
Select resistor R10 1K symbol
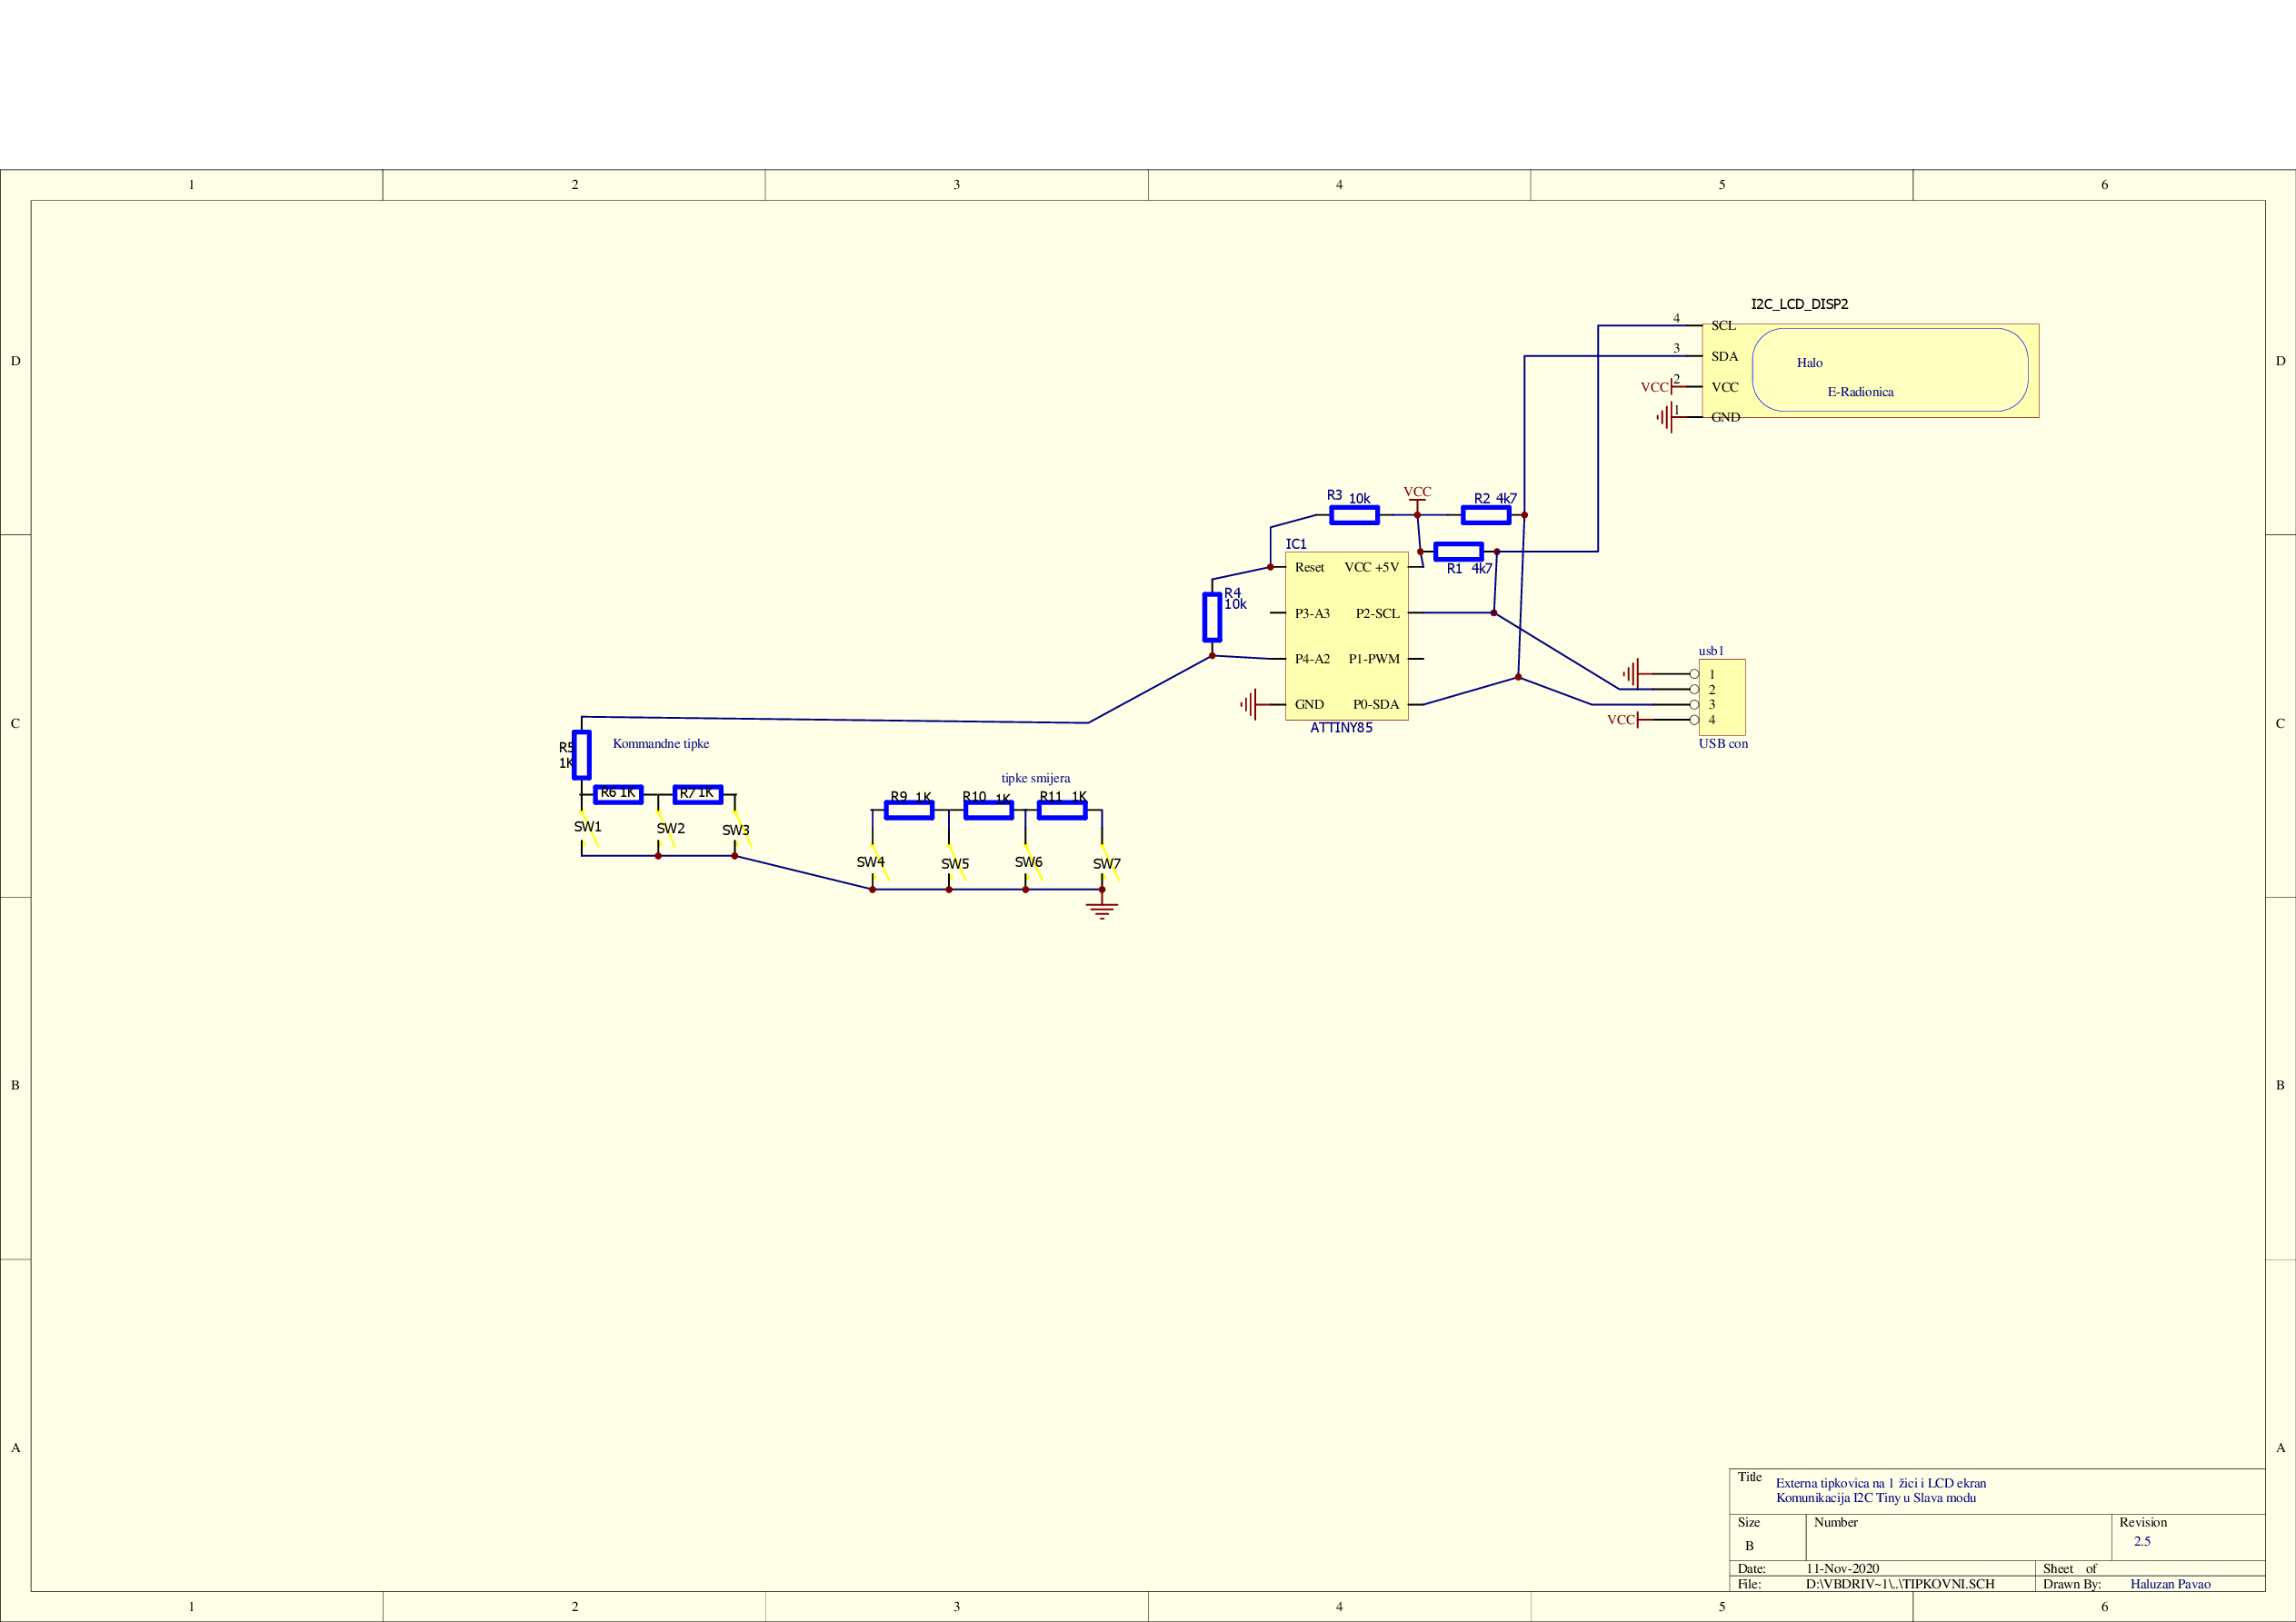tap(988, 811)
